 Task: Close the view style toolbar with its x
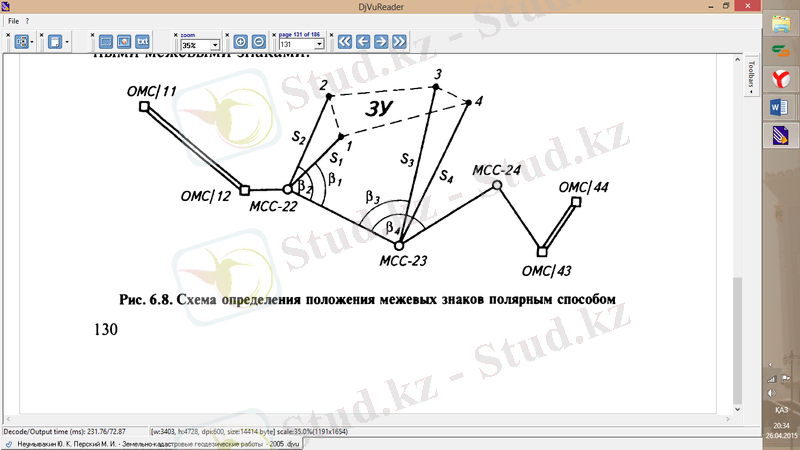click(x=41, y=35)
